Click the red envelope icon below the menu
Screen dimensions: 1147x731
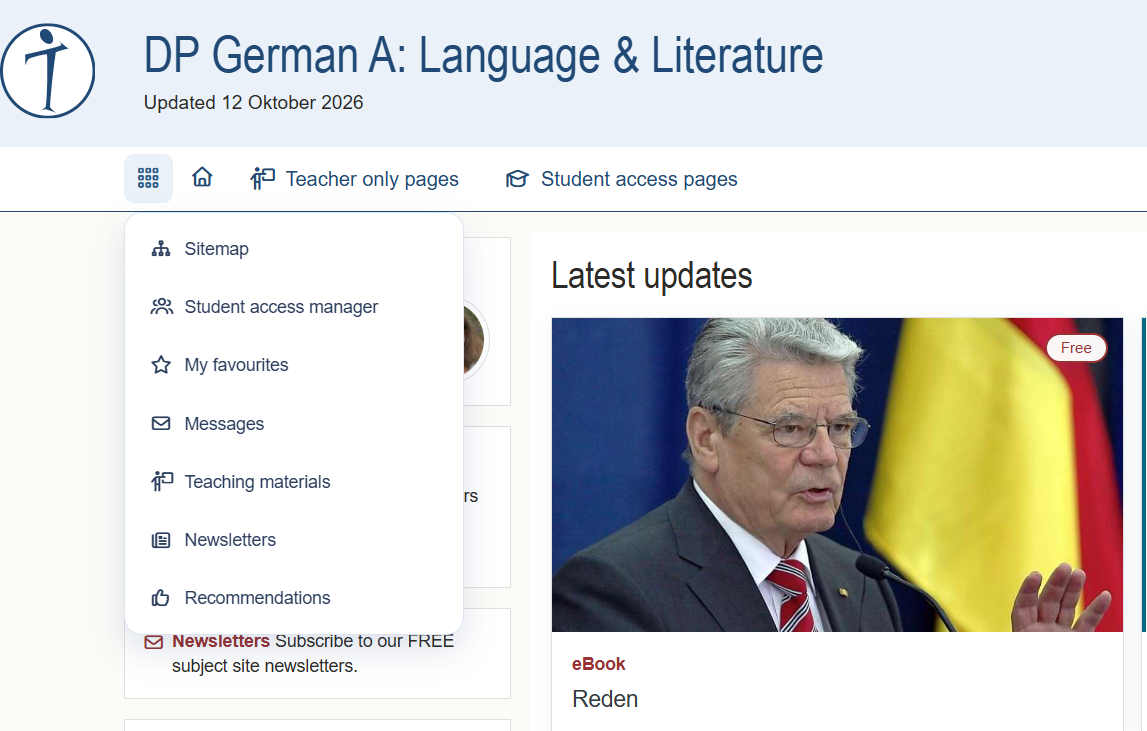pyautogui.click(x=154, y=642)
